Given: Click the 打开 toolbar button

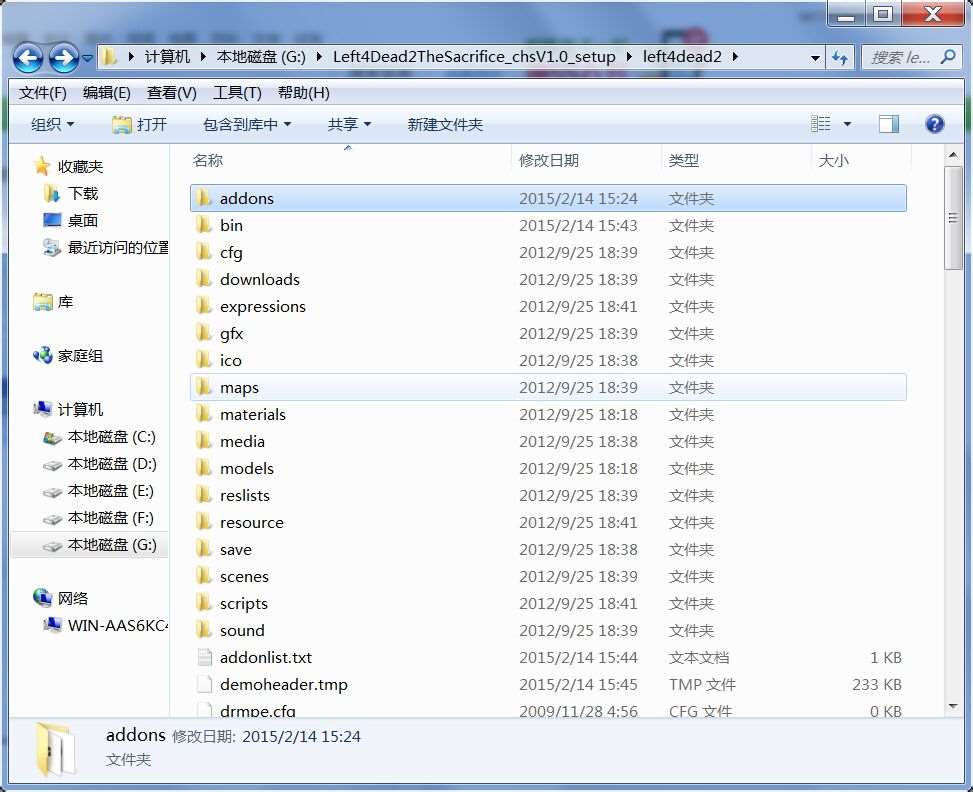Looking at the screenshot, I should point(140,124).
